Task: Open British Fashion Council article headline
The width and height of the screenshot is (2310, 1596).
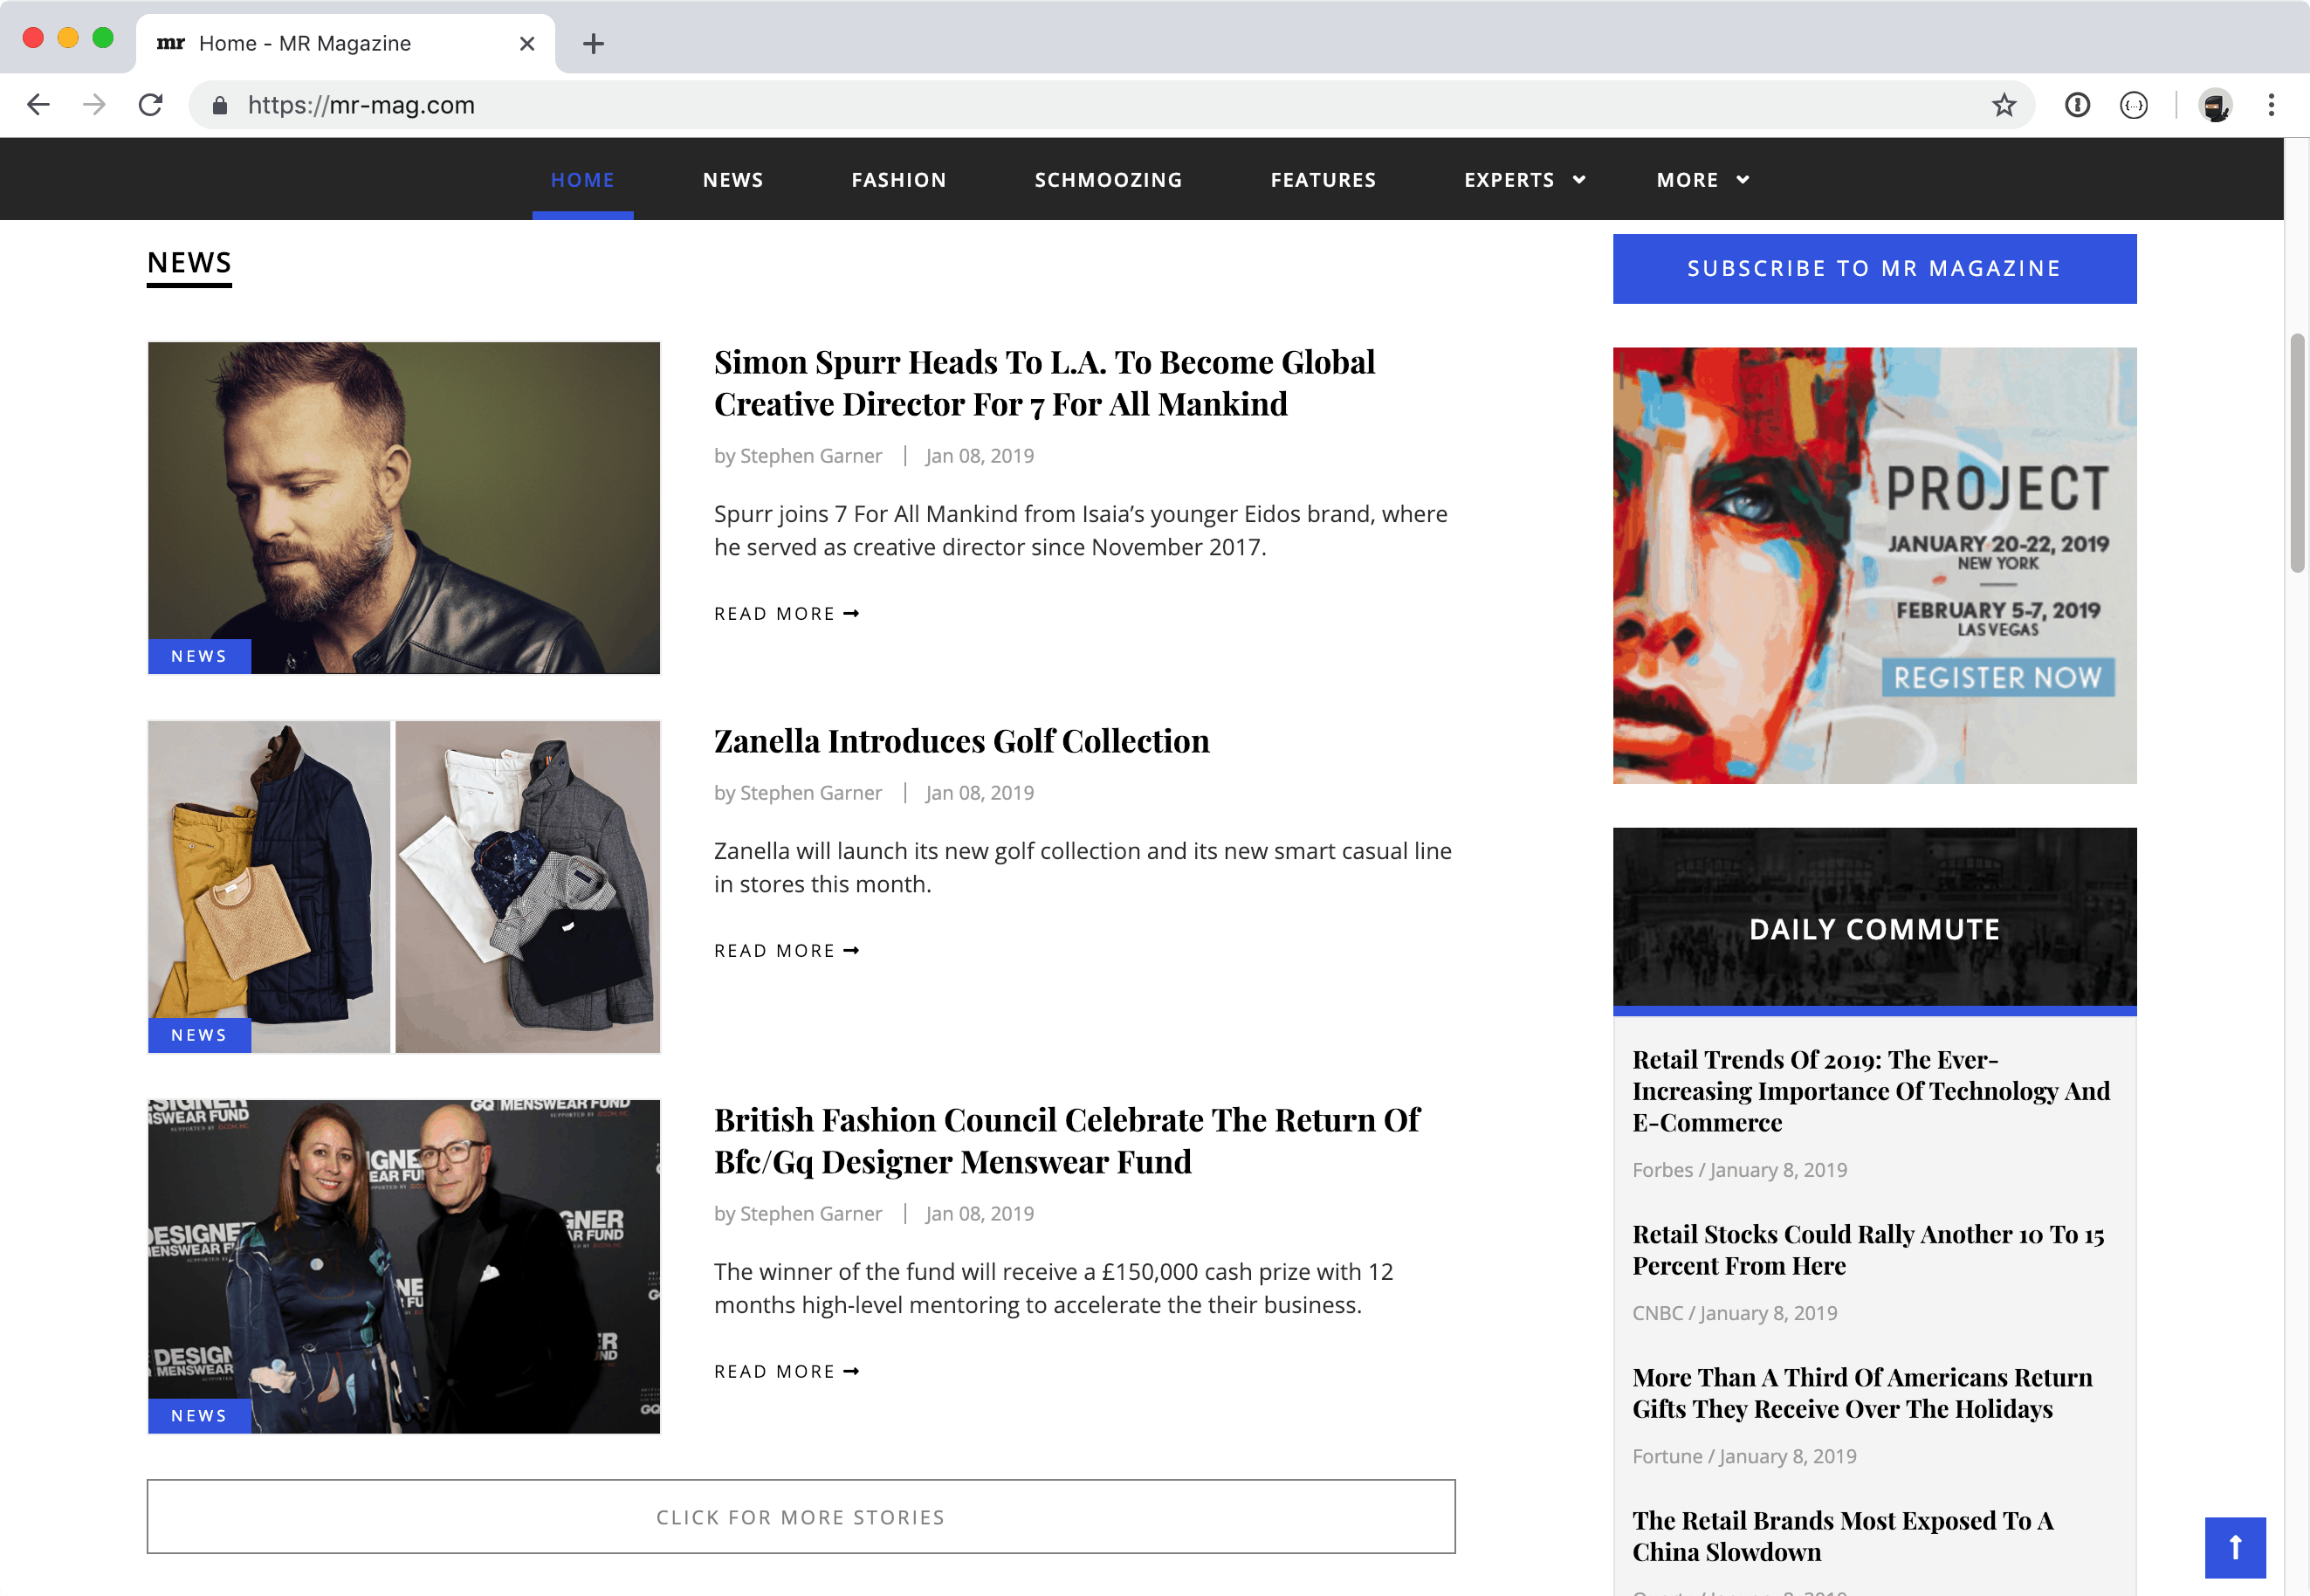Action: point(1066,1141)
